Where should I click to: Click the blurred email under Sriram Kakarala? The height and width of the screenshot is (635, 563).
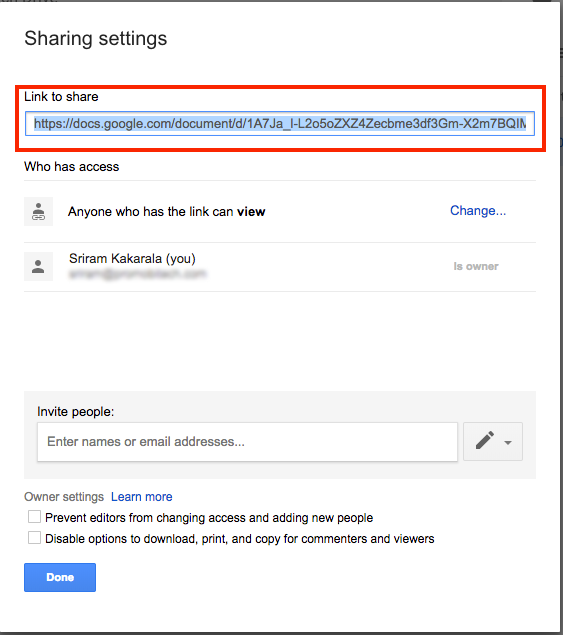[x=138, y=274]
